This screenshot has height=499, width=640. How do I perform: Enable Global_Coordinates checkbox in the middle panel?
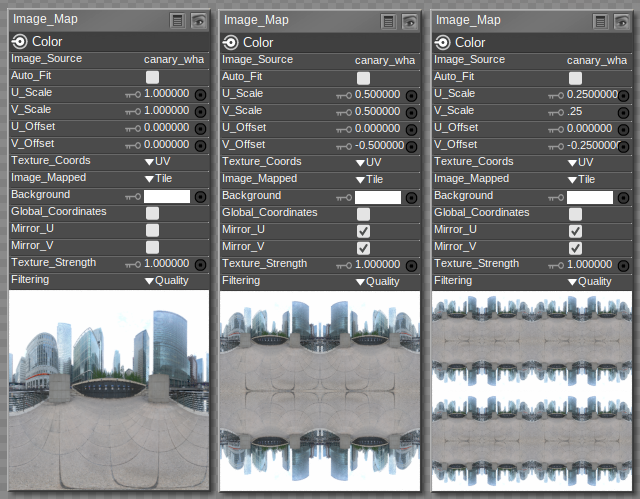click(363, 214)
